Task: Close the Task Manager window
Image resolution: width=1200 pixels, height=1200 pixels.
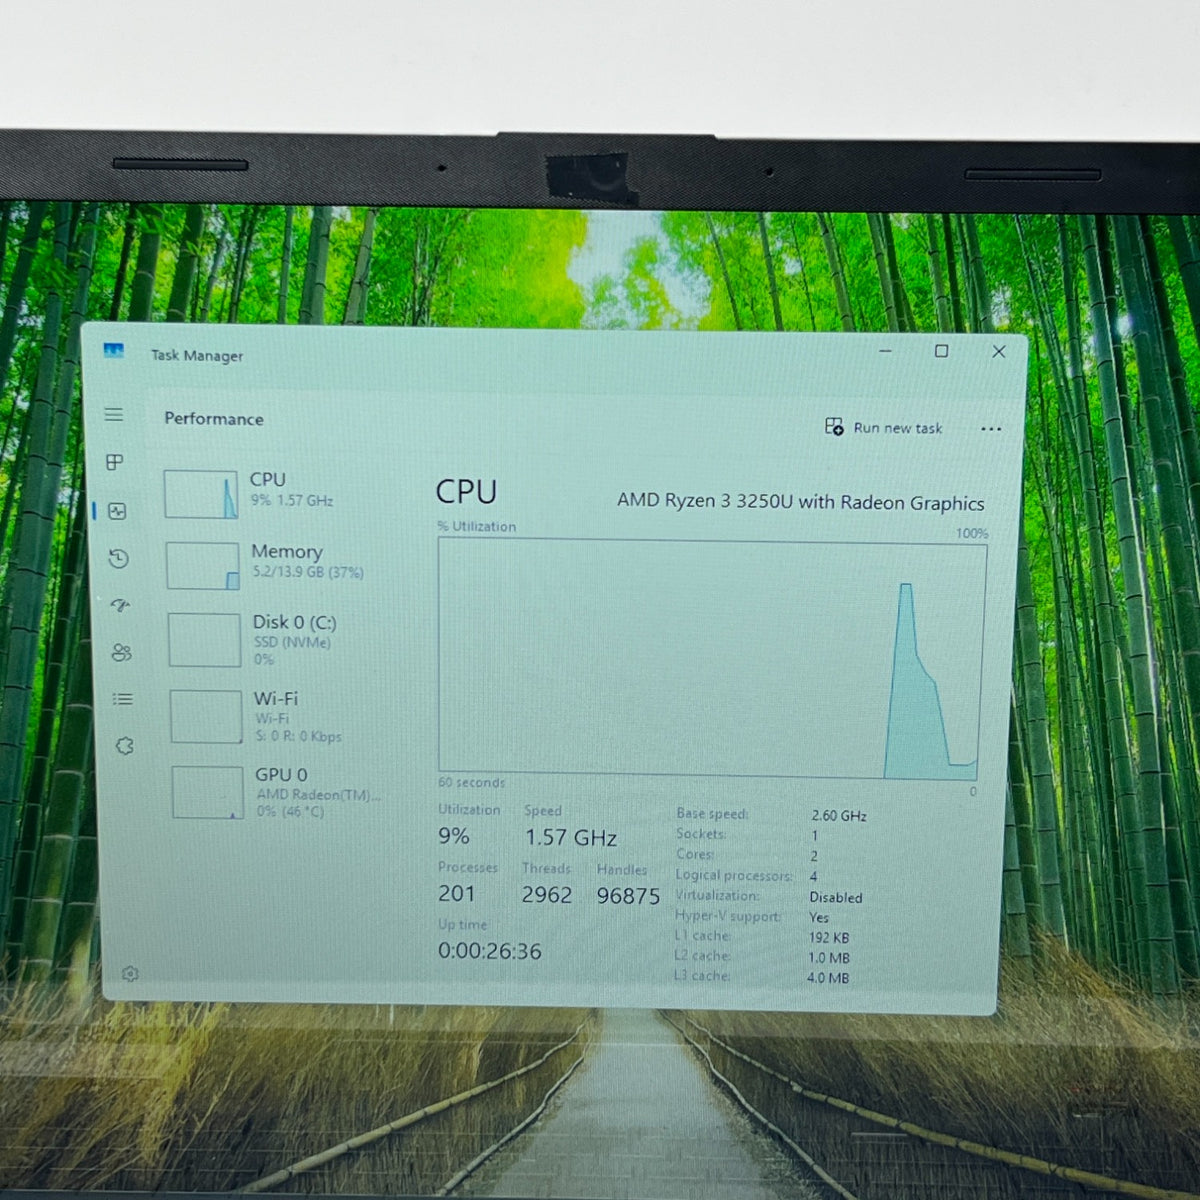Action: pos(998,352)
